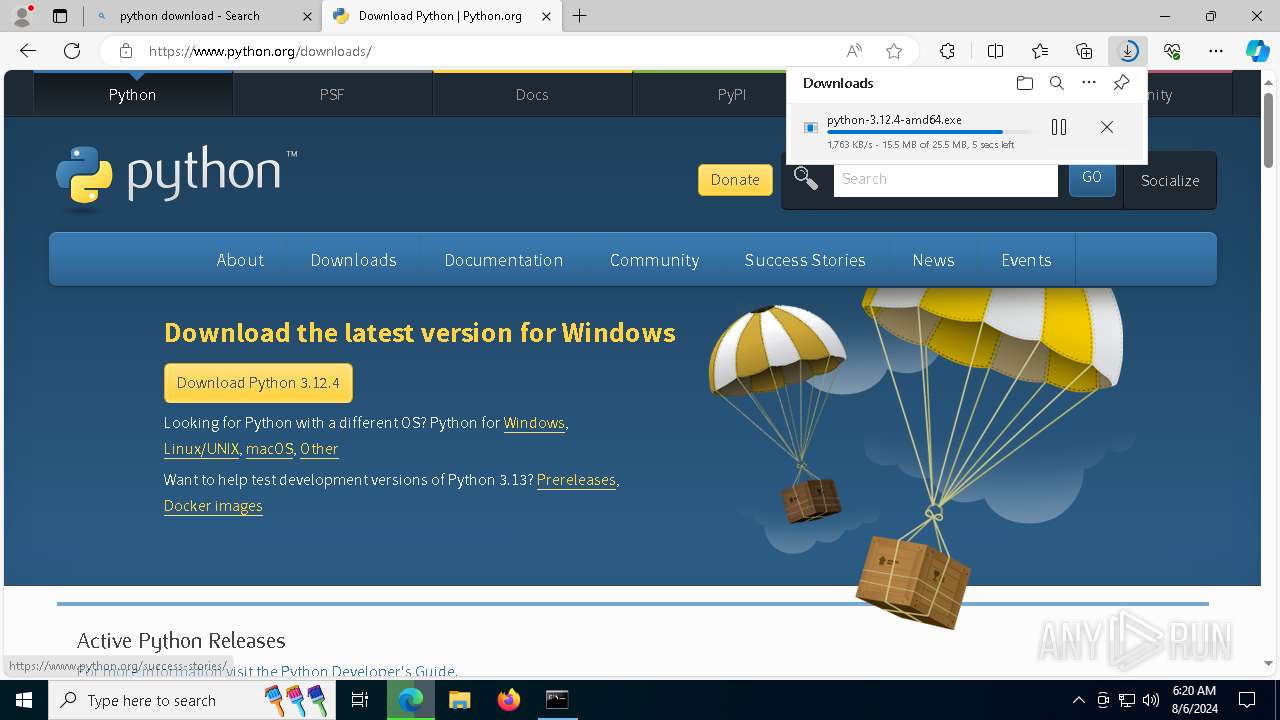Image resolution: width=1280 pixels, height=720 pixels.
Task: Show hidden system tray icons
Action: pyautogui.click(x=1078, y=700)
